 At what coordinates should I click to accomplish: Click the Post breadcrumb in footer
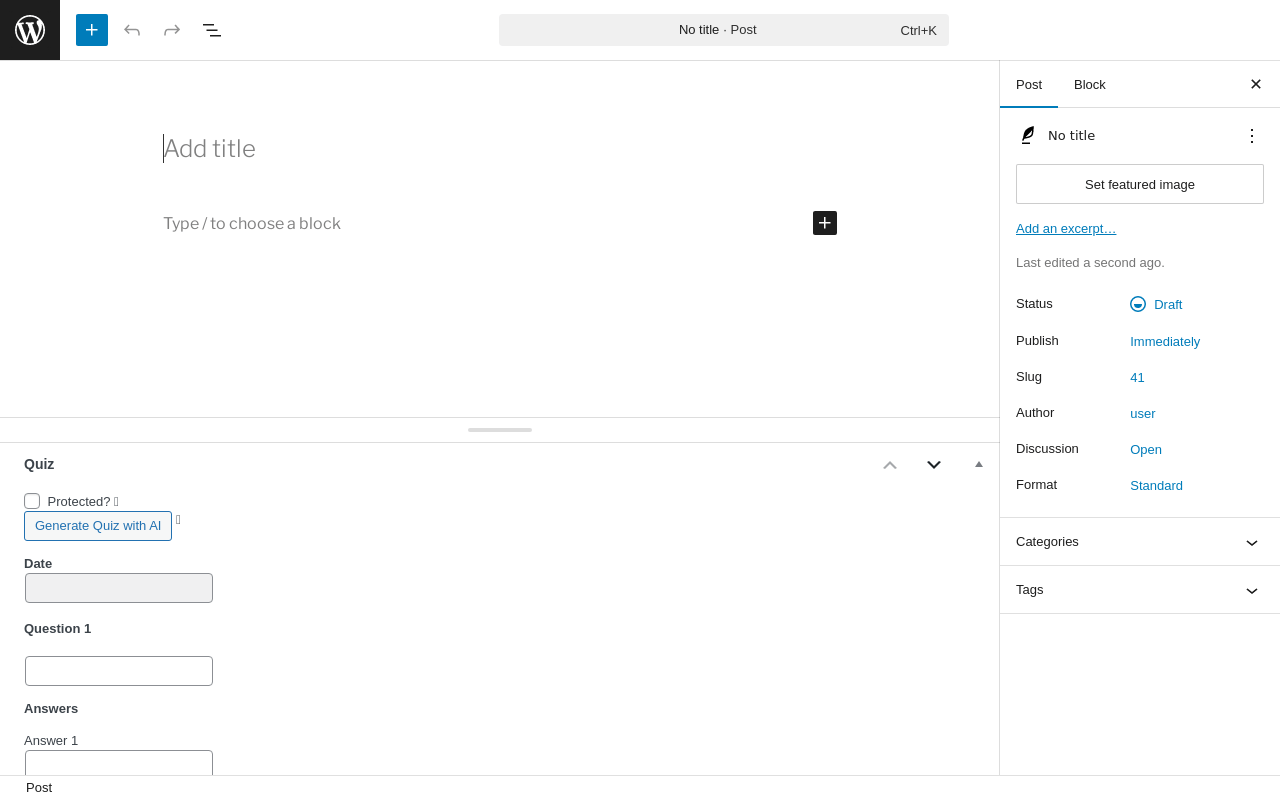39,788
